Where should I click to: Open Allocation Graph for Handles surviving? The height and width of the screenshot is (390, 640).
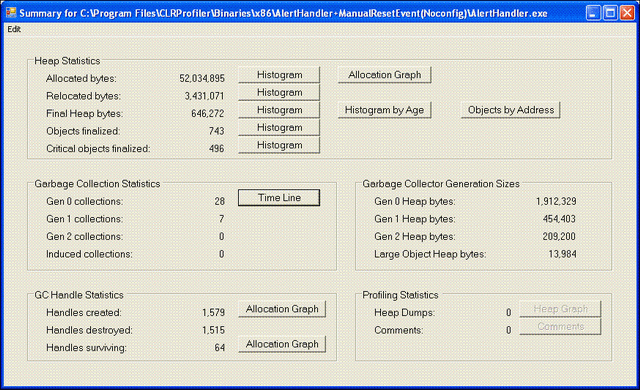point(282,344)
